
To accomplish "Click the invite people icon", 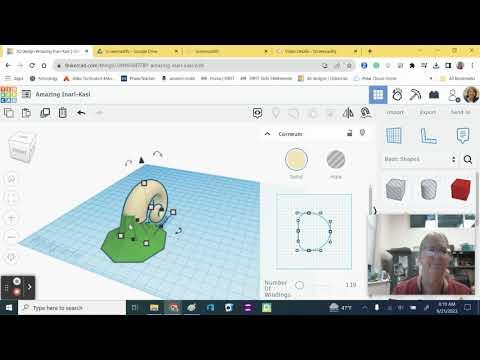I will point(453,95).
